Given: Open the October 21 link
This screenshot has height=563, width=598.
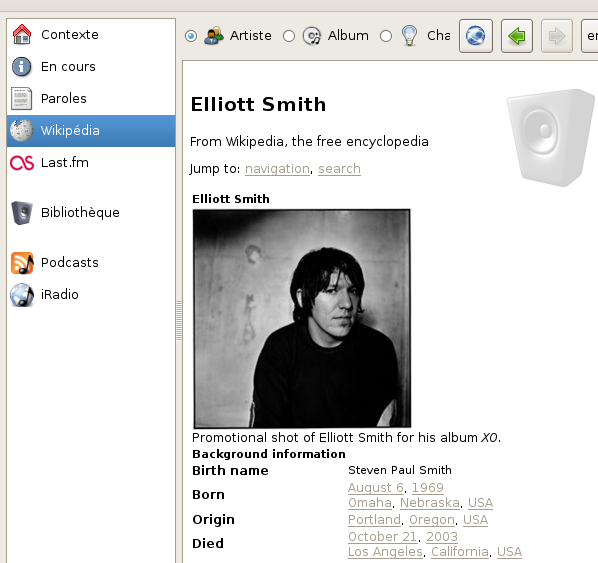Looking at the screenshot, I should 383,537.
